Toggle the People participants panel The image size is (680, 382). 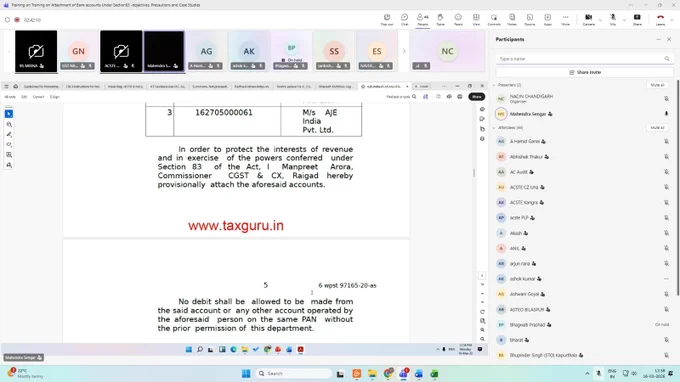click(422, 20)
